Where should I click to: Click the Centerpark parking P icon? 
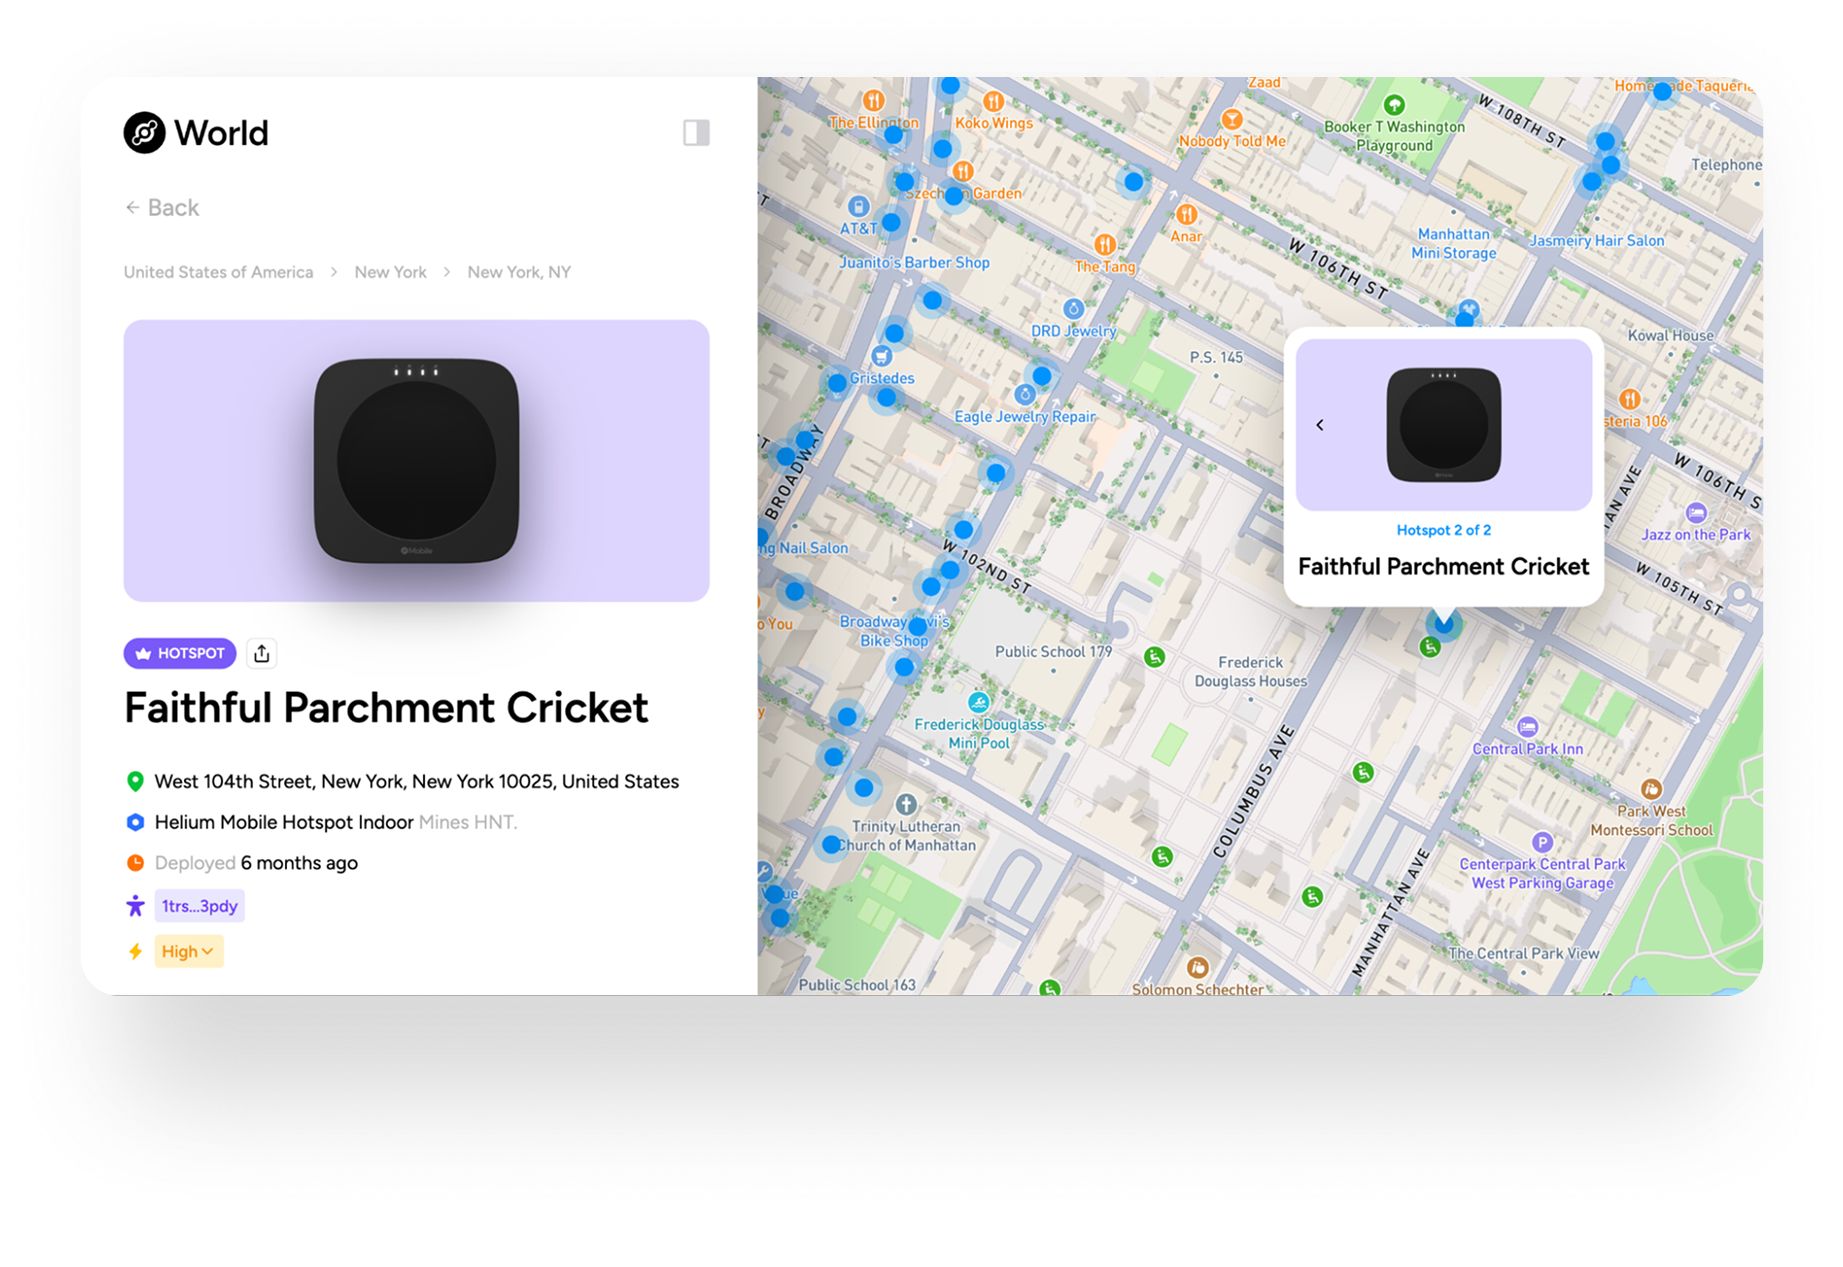pos(1542,842)
